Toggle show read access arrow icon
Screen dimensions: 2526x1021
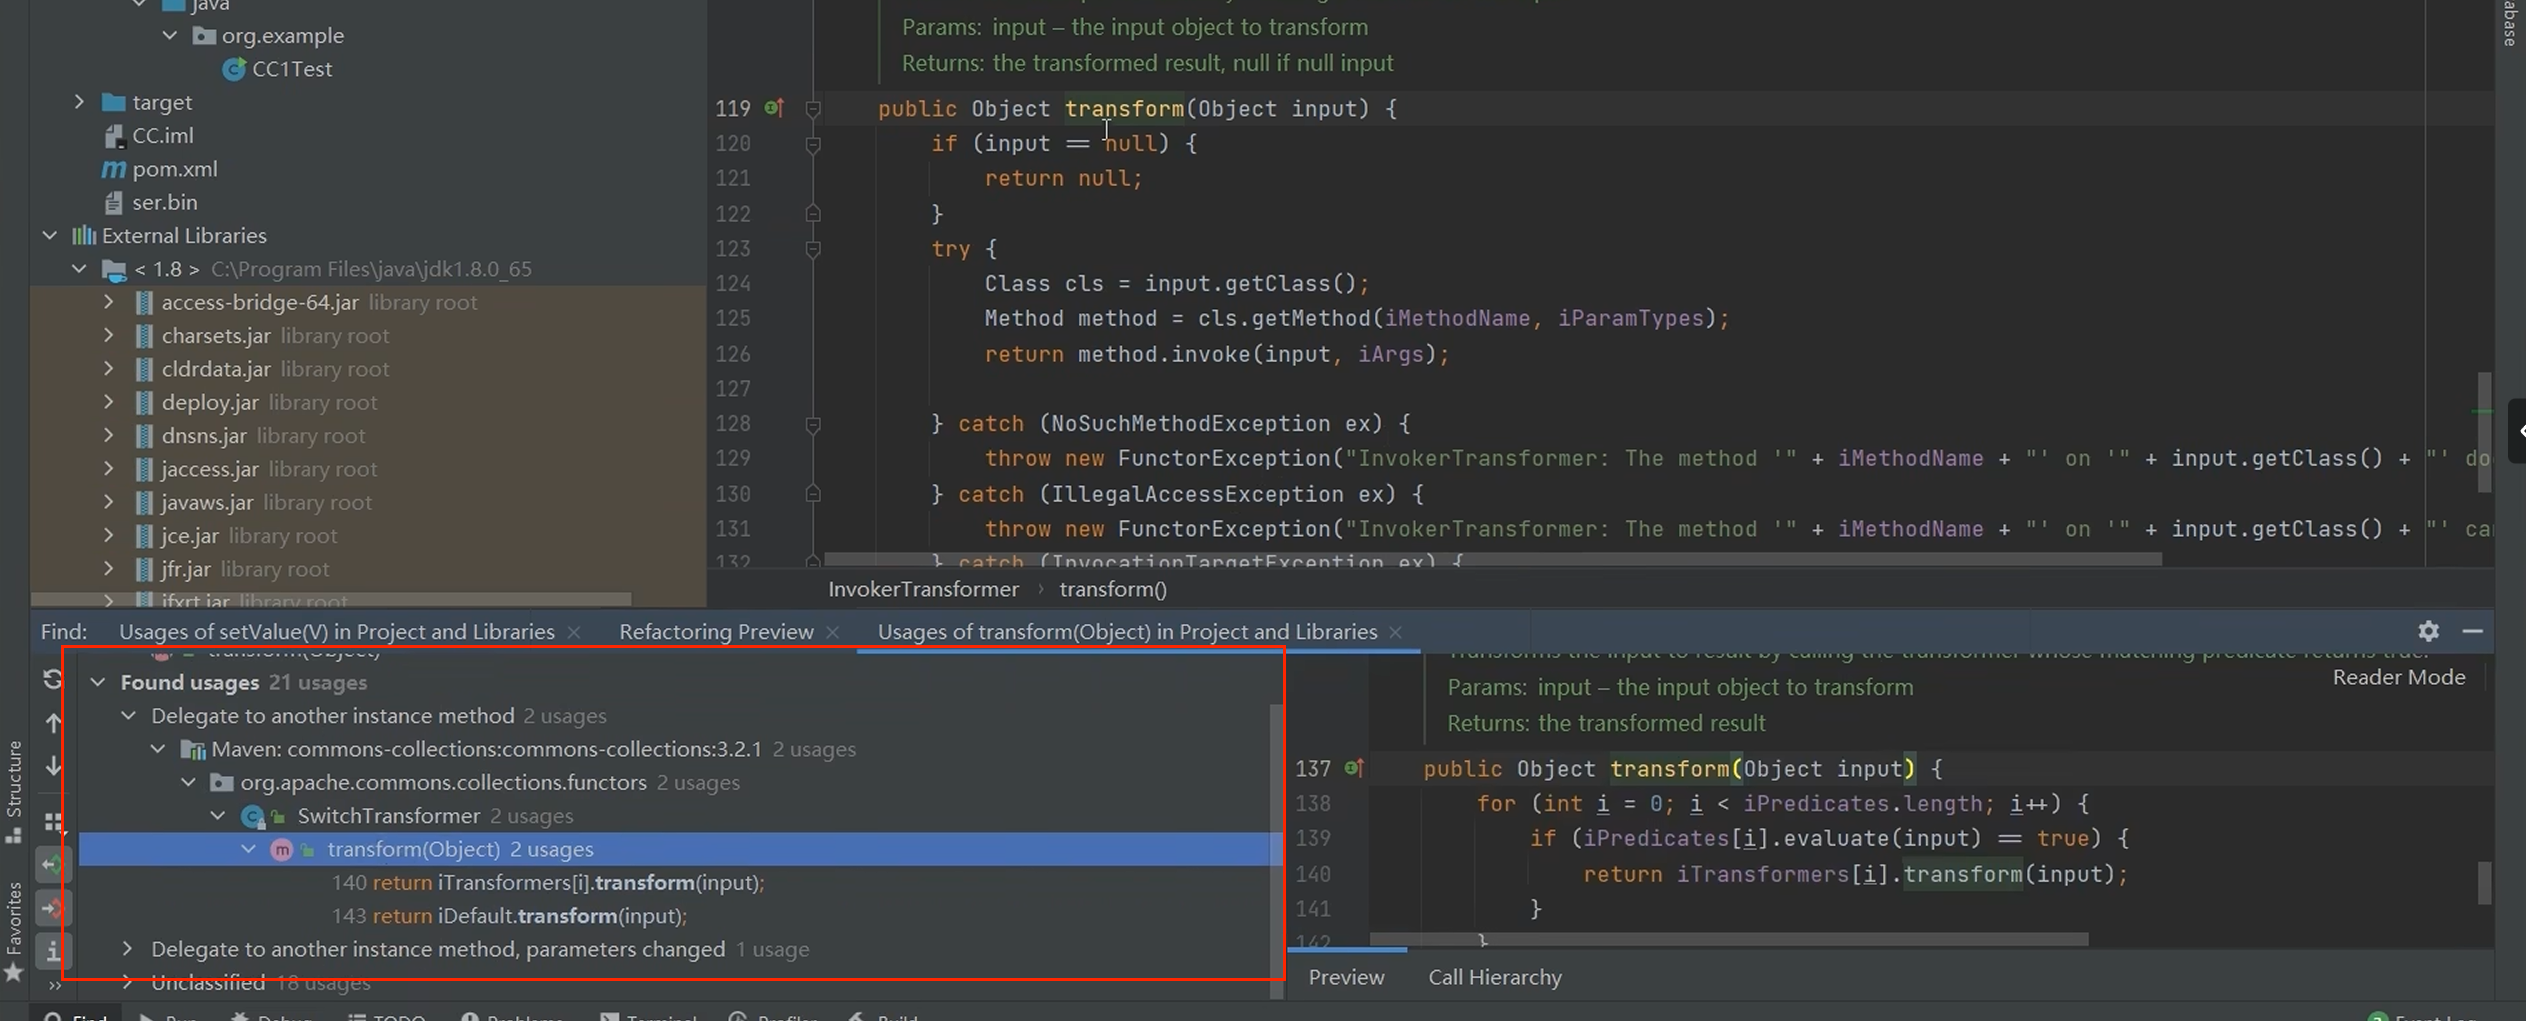[53, 865]
